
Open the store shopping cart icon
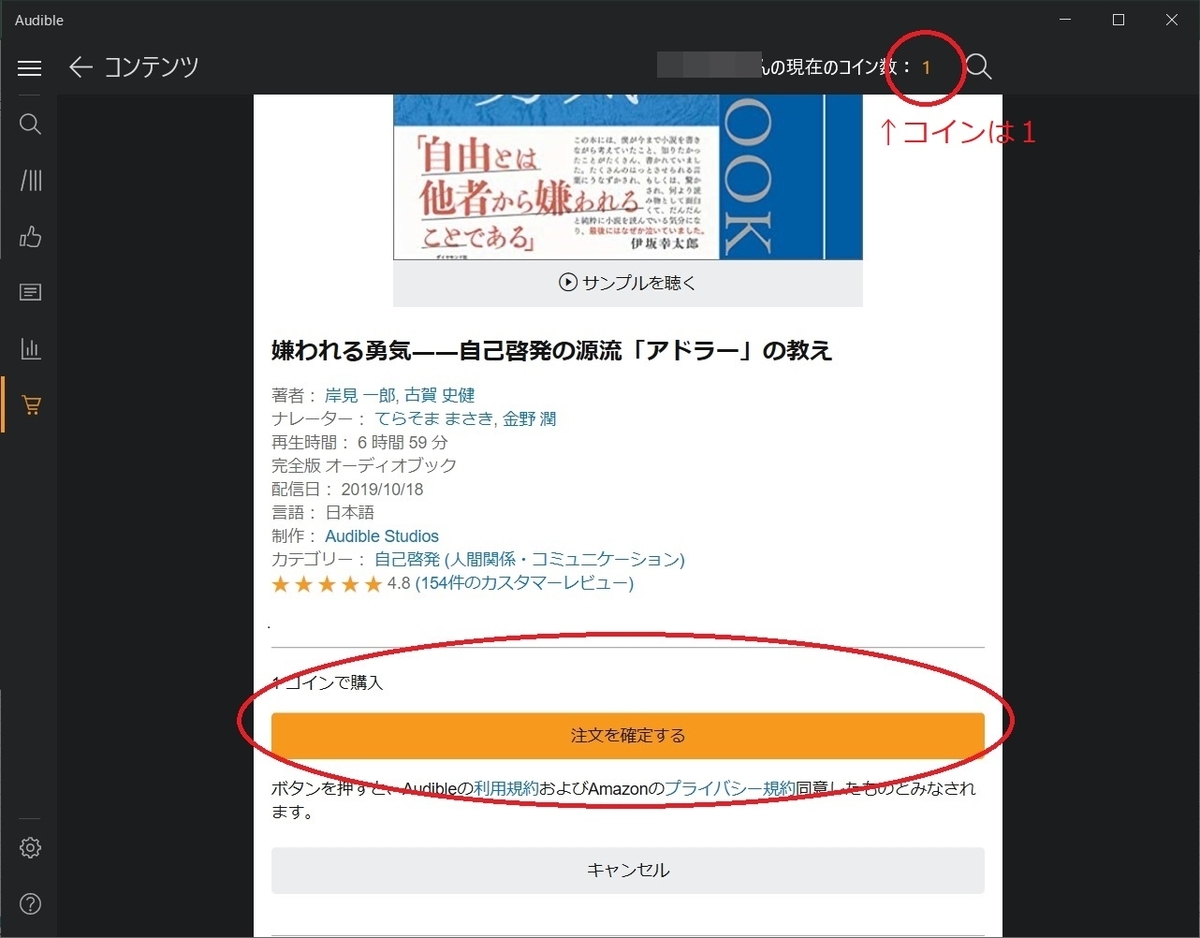30,406
